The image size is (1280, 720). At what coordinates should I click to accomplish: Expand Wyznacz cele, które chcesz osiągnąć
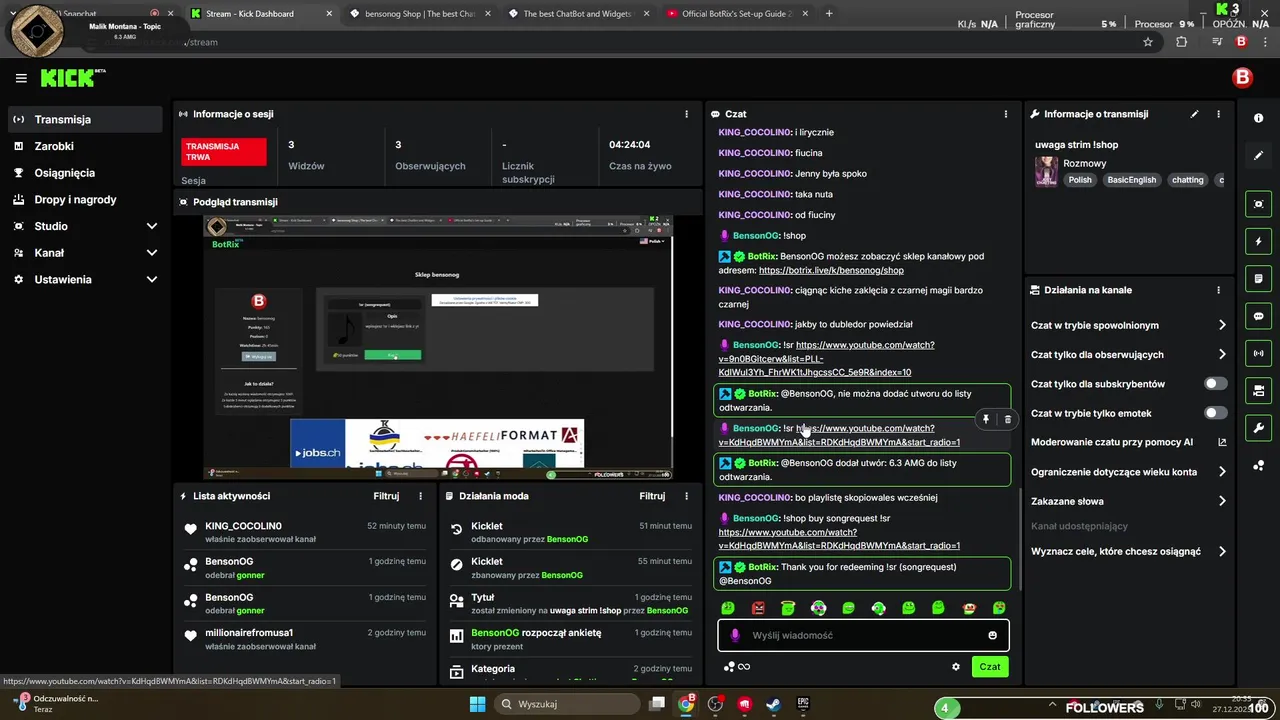pos(1128,551)
